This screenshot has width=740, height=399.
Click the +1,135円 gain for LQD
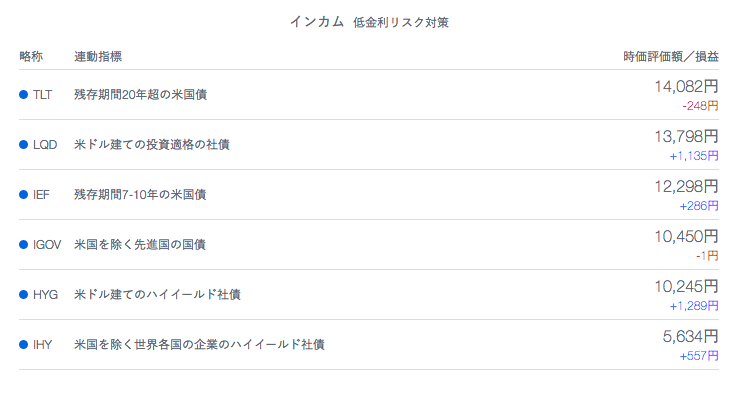pyautogui.click(x=694, y=156)
